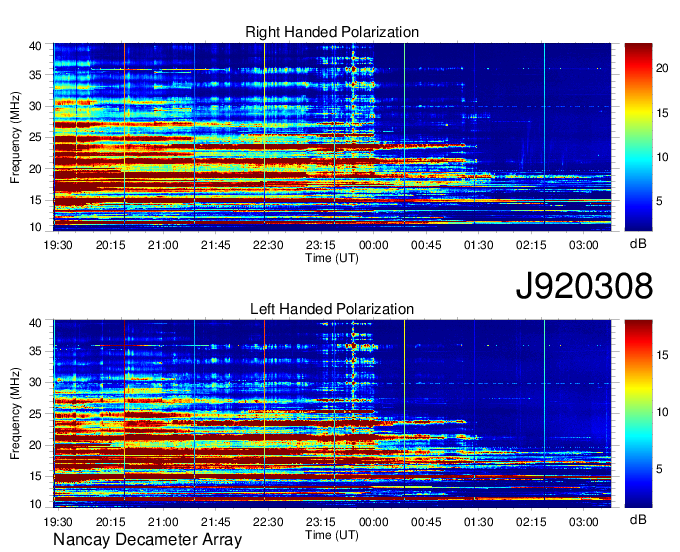680x552 pixels.
Task: Click the "Frequency (MHz)" axis label of the top plot
Action: click(x=15, y=137)
